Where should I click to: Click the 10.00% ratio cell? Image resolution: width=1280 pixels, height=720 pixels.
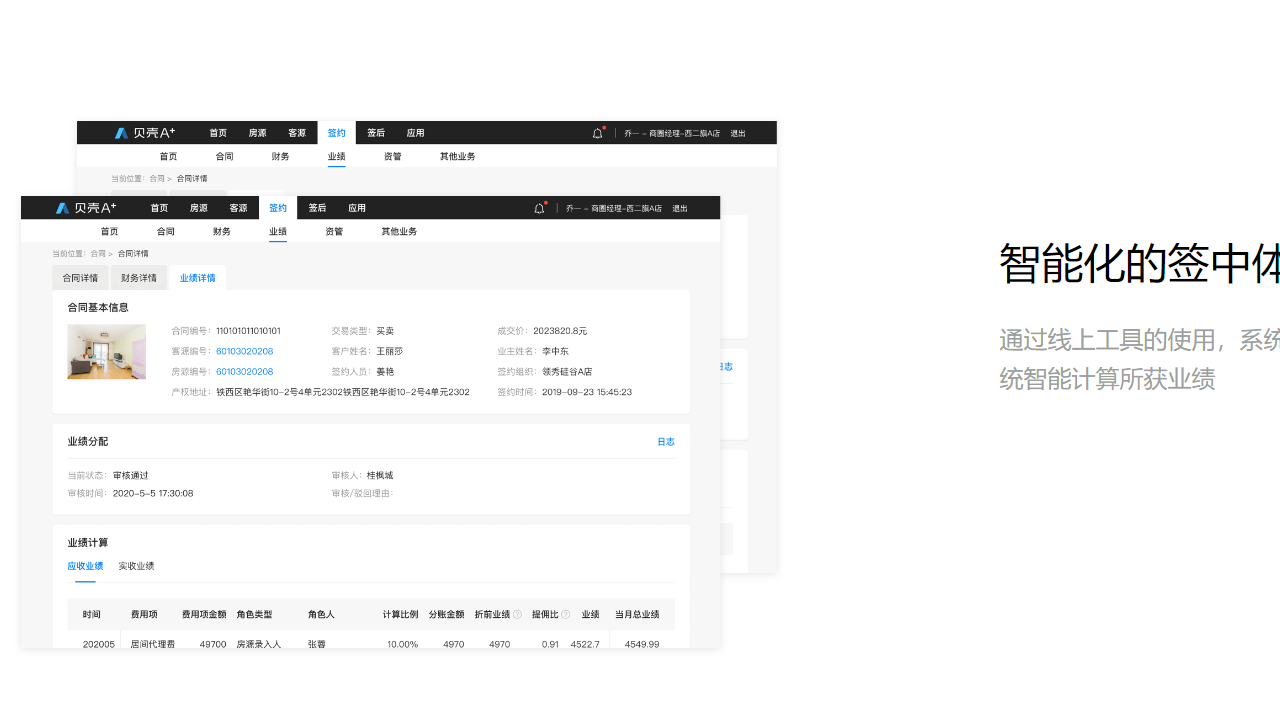click(403, 645)
